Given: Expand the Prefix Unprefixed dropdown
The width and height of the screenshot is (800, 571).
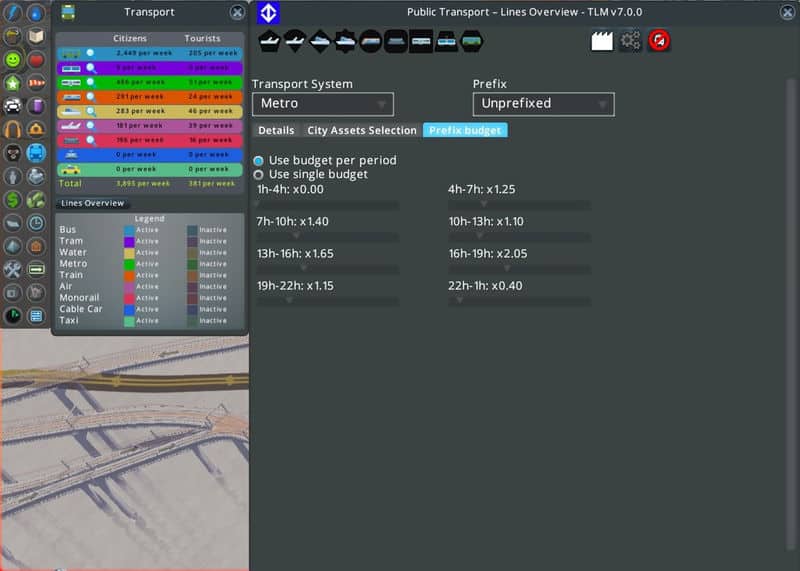Looking at the screenshot, I should 543,104.
